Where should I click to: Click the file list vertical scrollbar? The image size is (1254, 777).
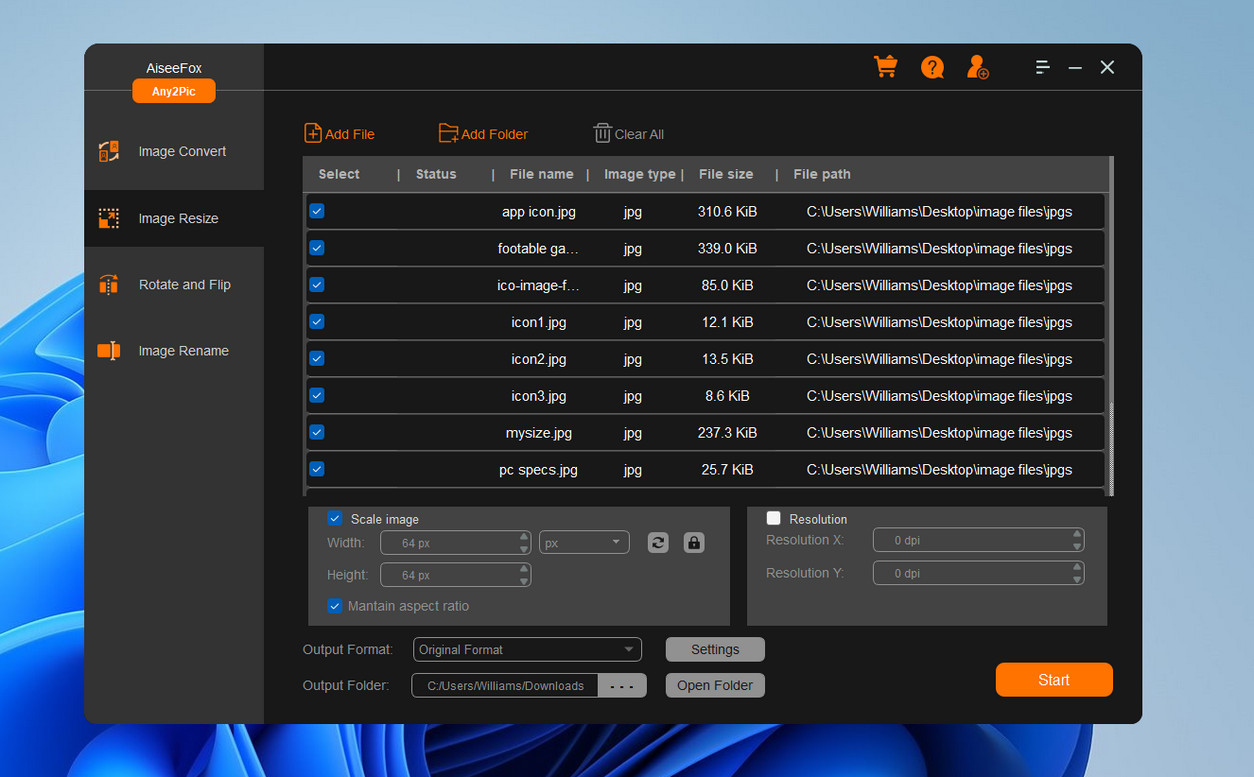point(1110,448)
